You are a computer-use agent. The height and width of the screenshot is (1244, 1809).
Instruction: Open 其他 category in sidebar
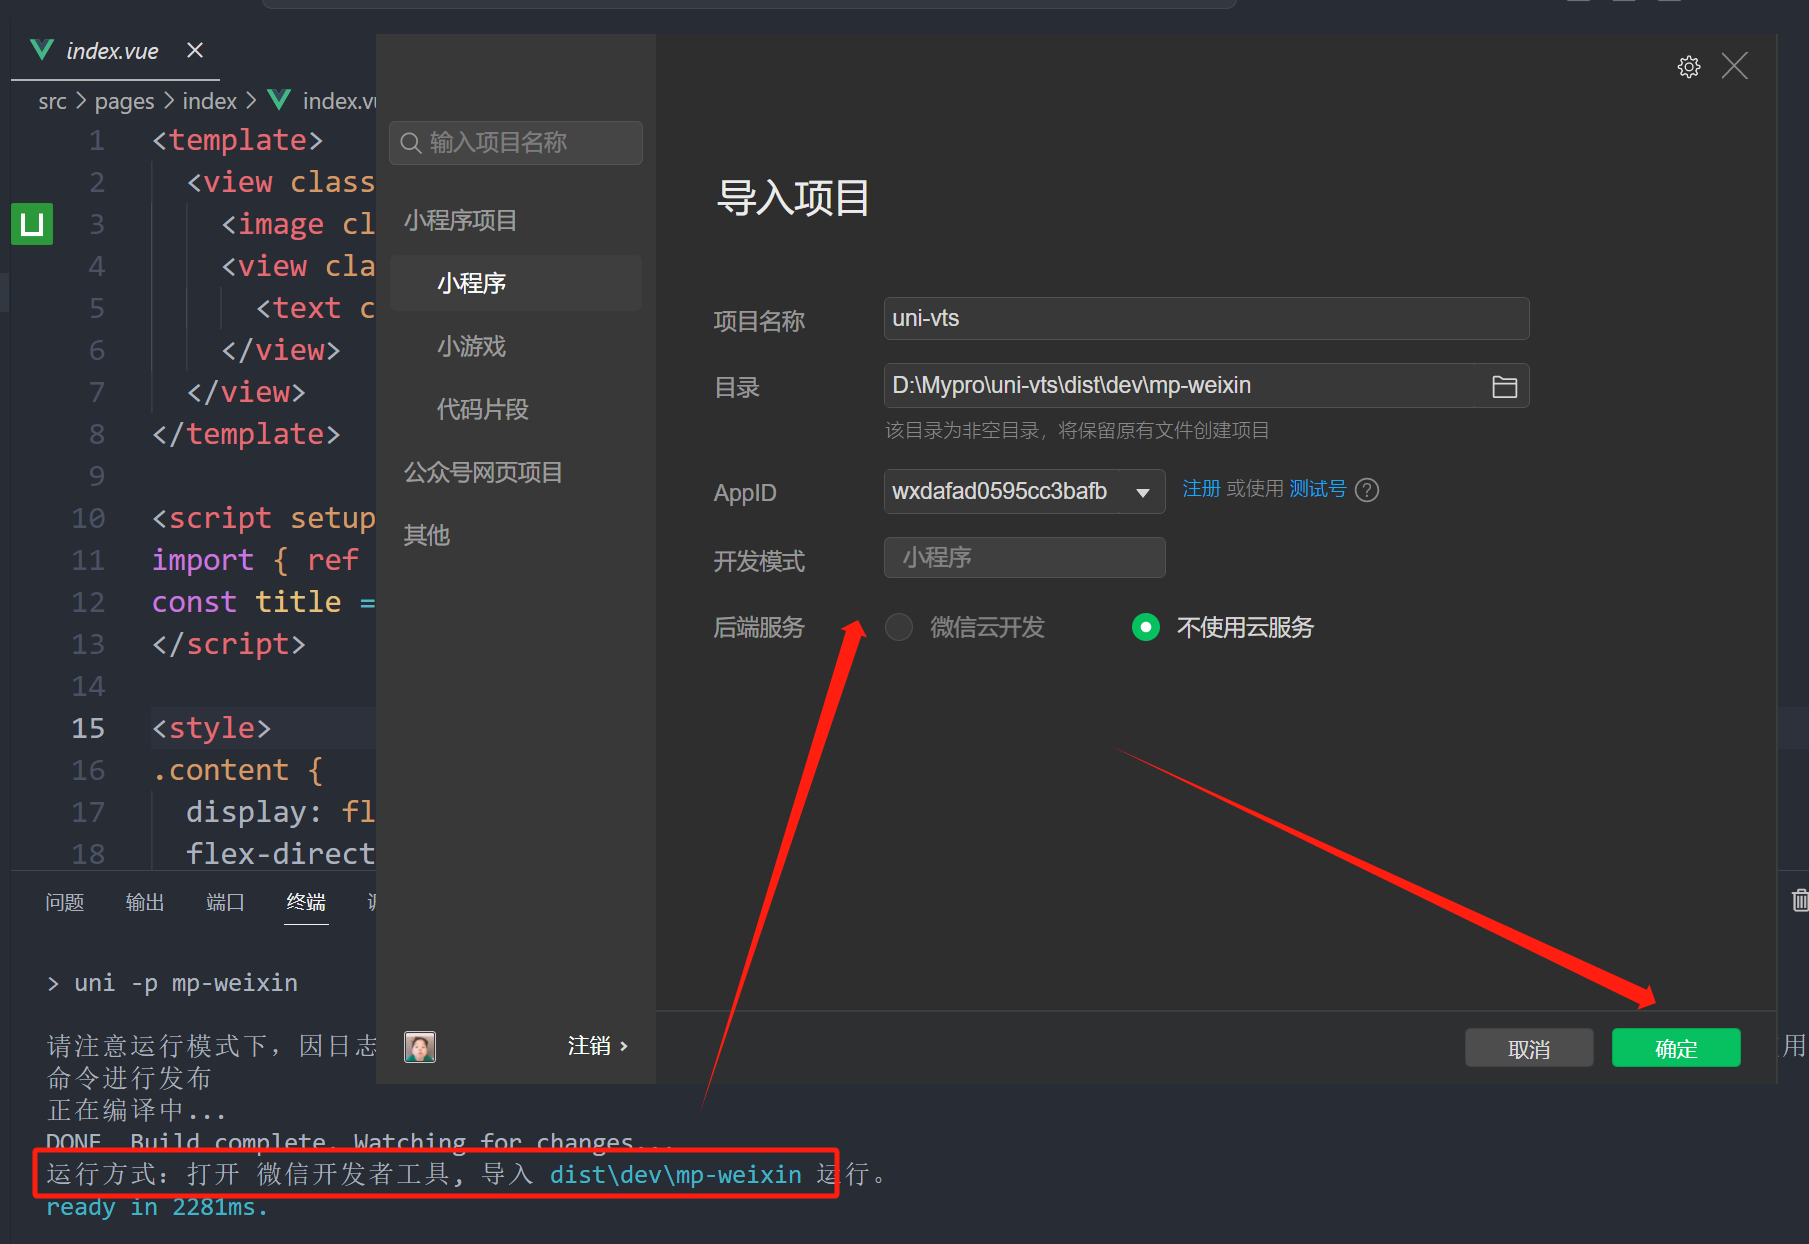(x=427, y=535)
